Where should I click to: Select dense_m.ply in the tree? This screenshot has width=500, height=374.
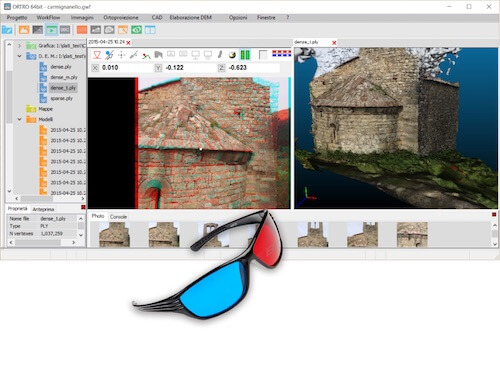click(64, 77)
